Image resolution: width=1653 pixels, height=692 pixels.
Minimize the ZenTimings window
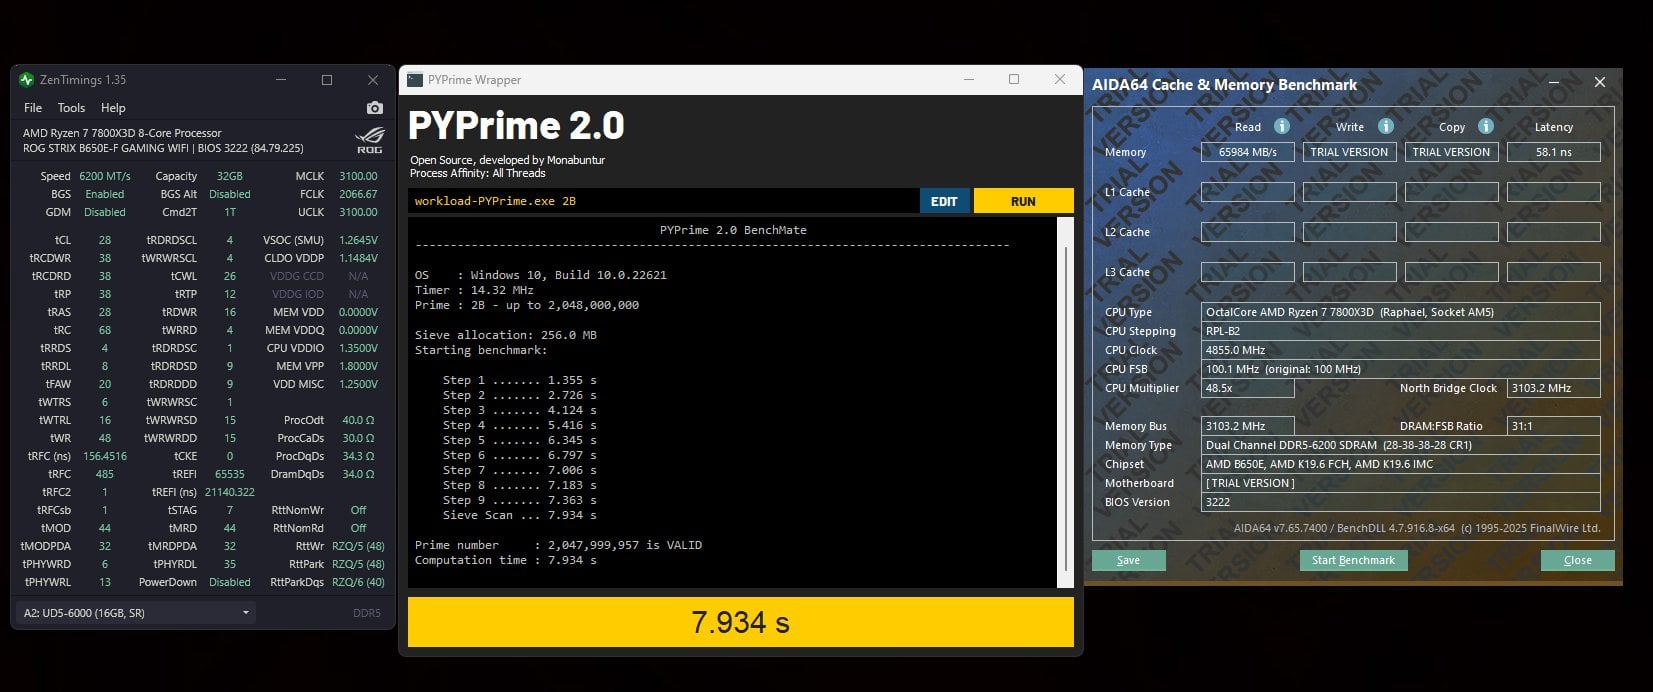click(x=280, y=80)
